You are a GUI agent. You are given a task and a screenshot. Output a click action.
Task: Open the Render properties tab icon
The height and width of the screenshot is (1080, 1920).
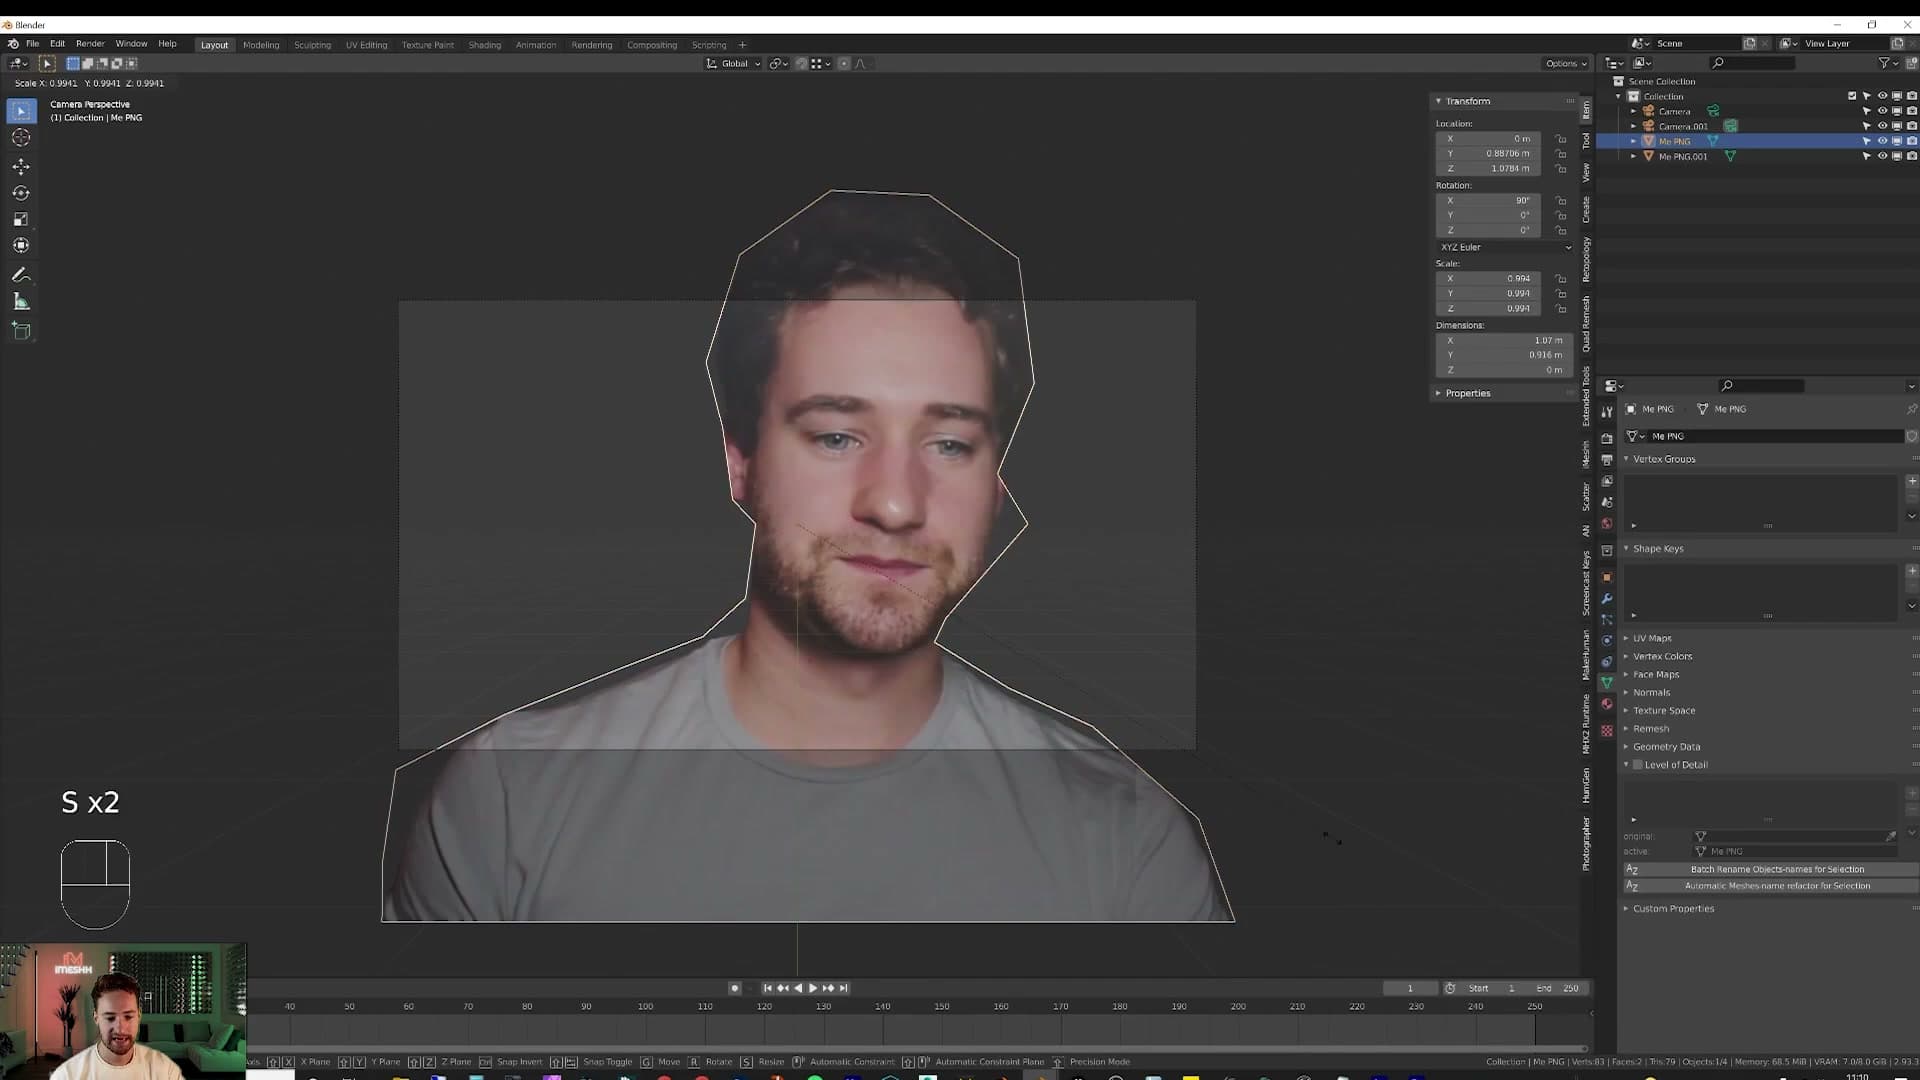(1607, 438)
